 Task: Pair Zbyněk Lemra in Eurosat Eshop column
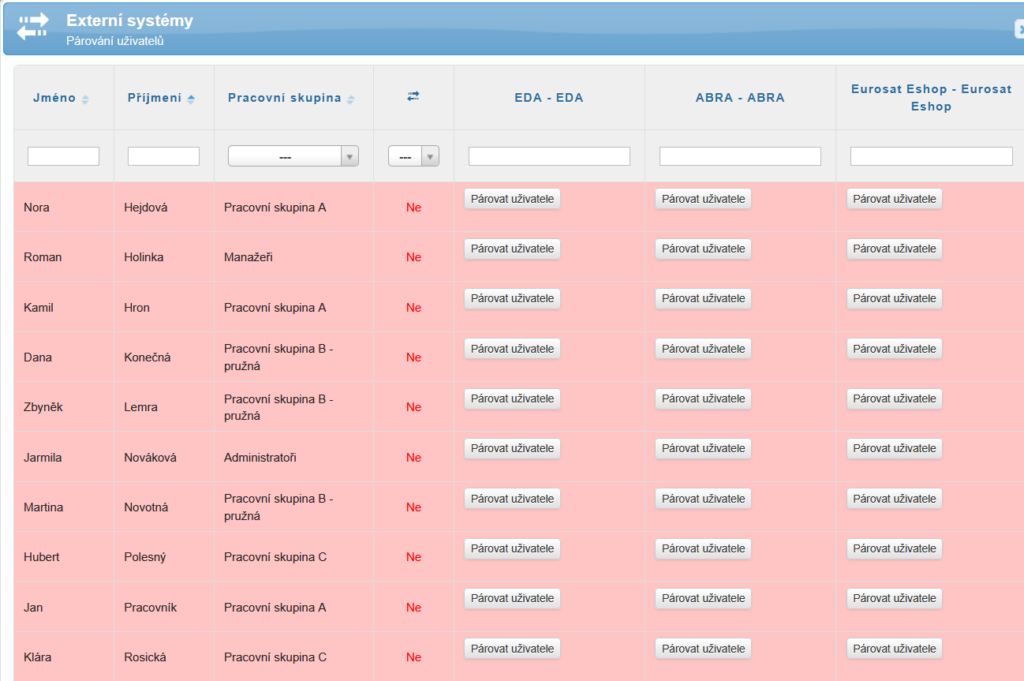point(895,399)
